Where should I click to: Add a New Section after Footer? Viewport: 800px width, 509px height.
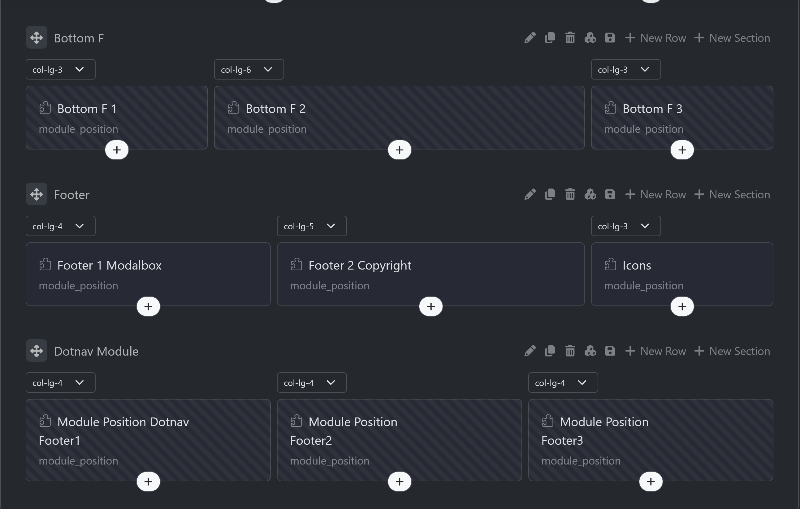tap(732, 194)
